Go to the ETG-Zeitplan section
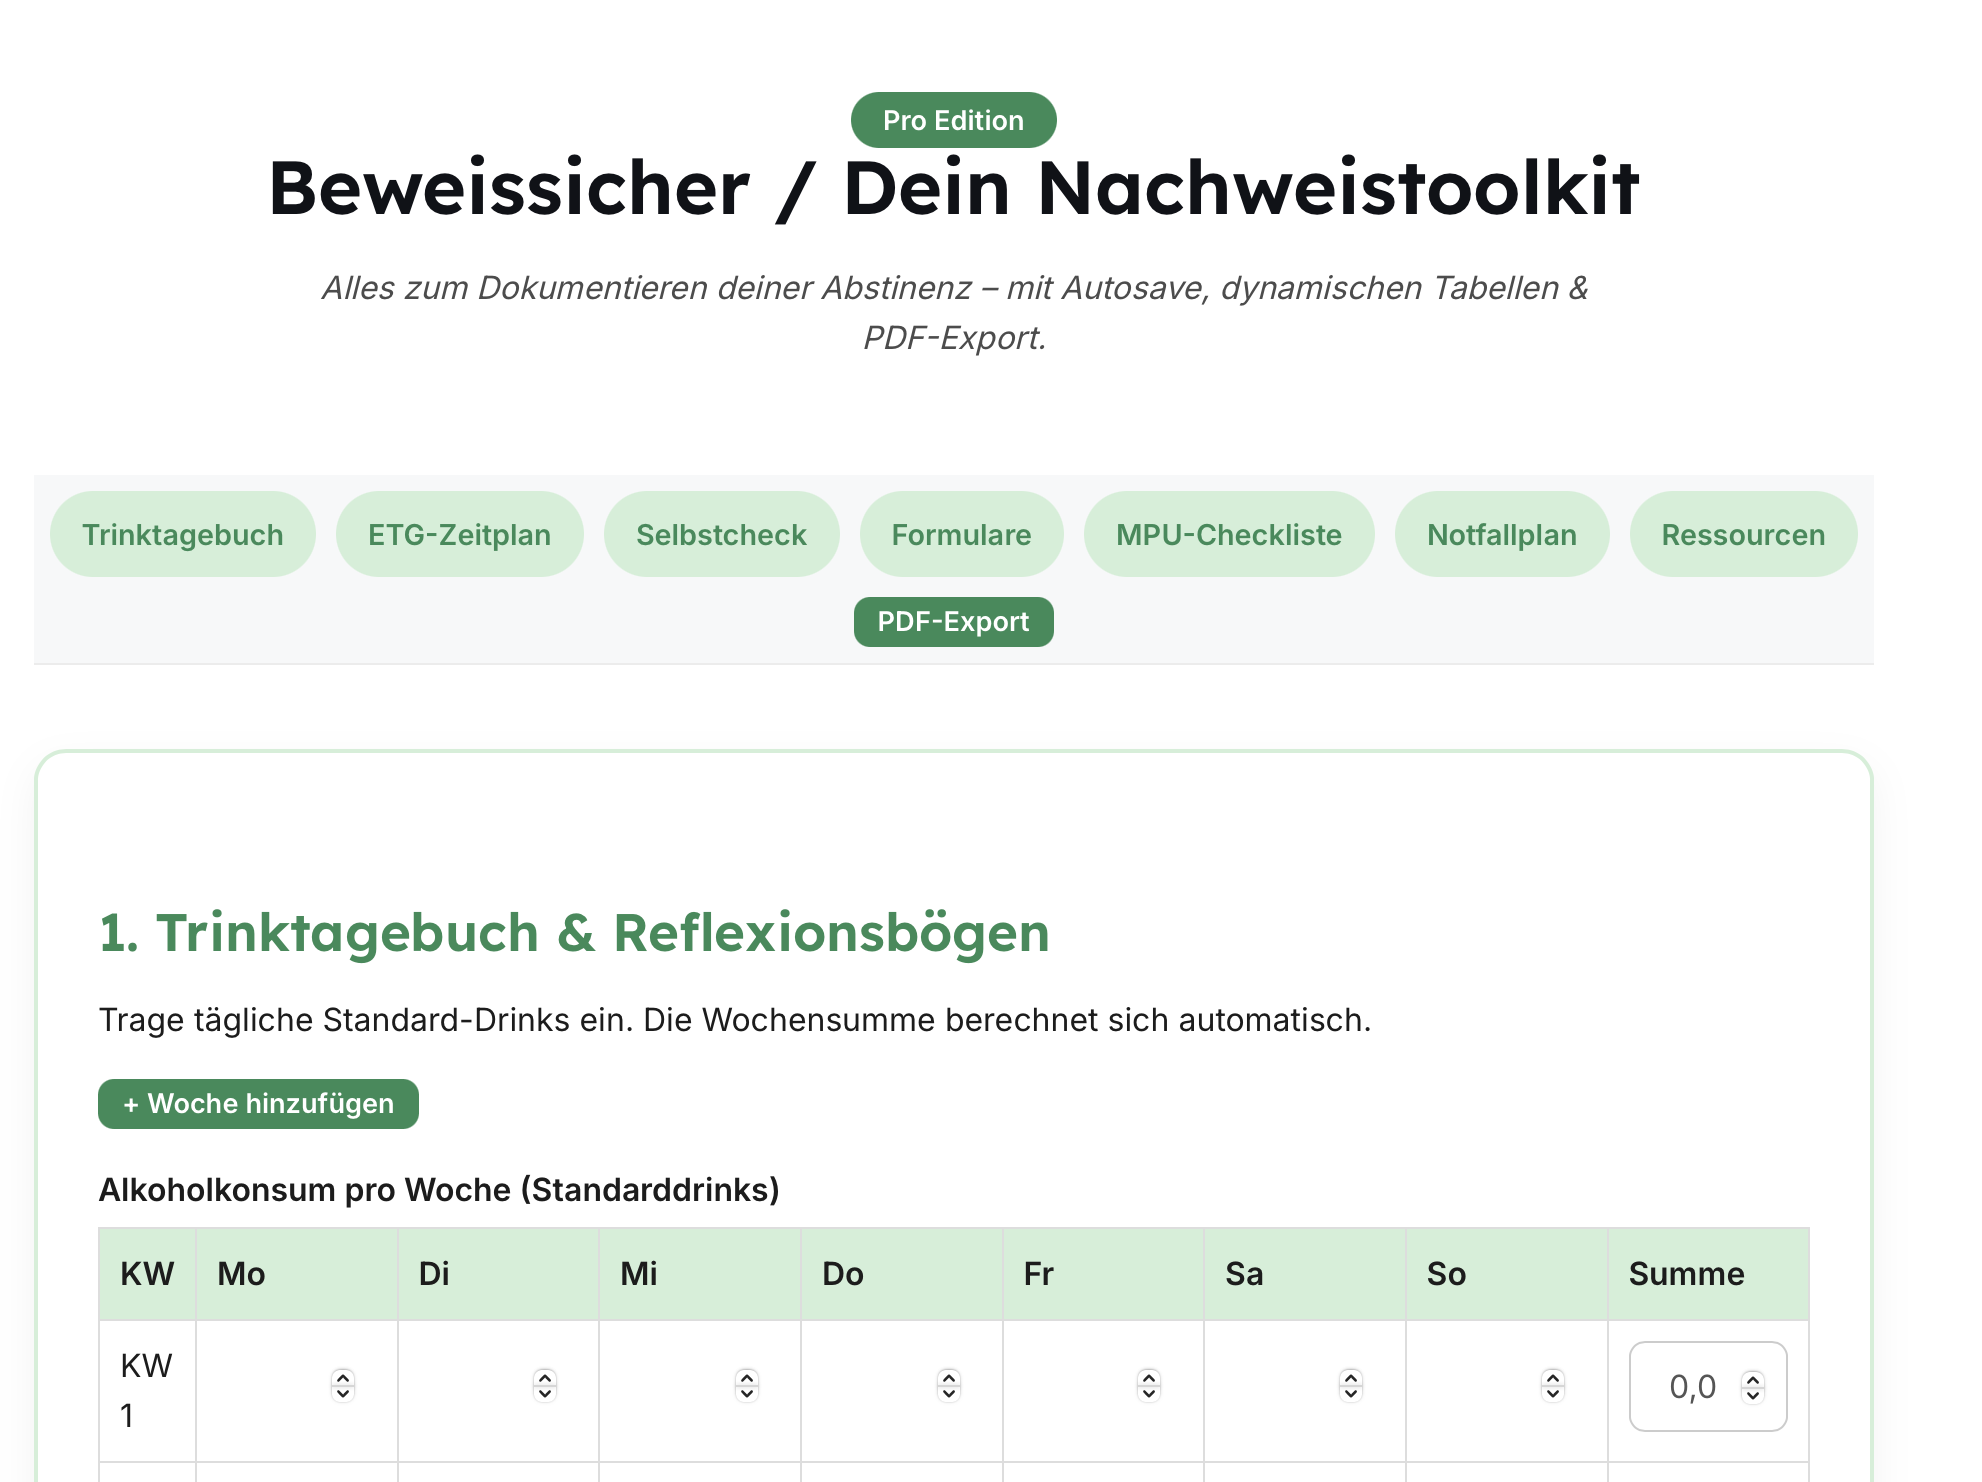This screenshot has width=1982, height=1482. pyautogui.click(x=460, y=534)
